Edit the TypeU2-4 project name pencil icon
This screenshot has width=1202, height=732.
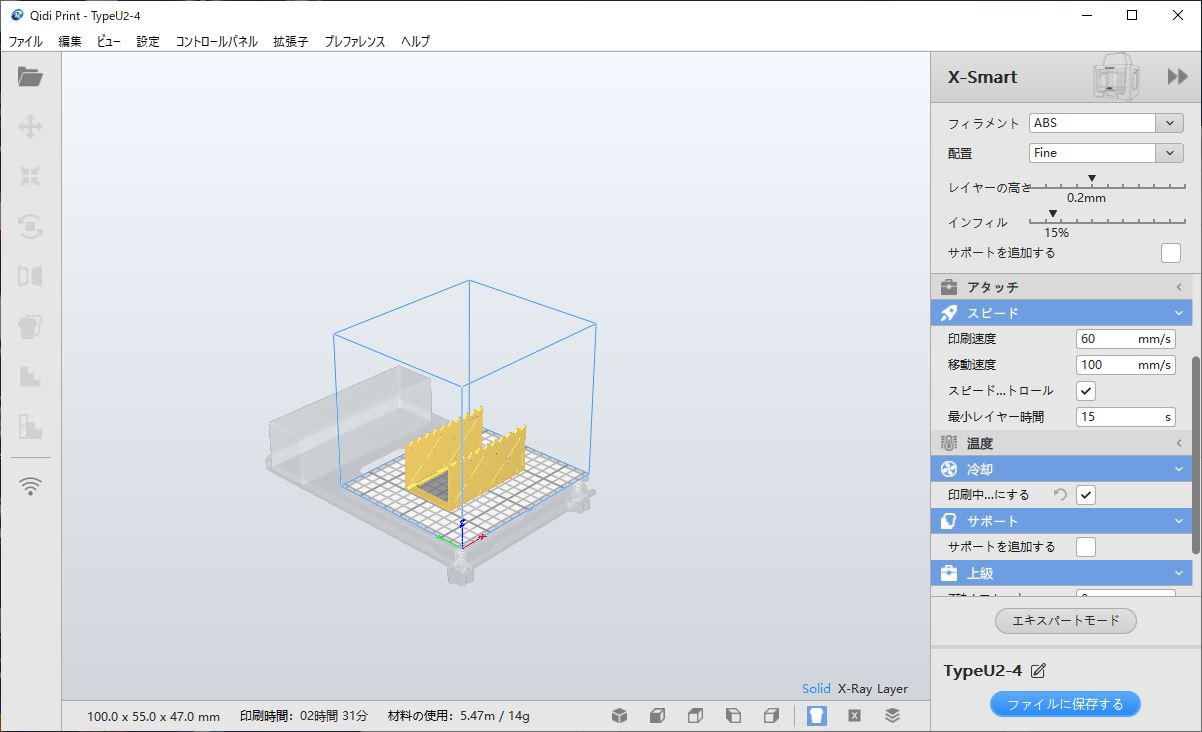[1038, 671]
